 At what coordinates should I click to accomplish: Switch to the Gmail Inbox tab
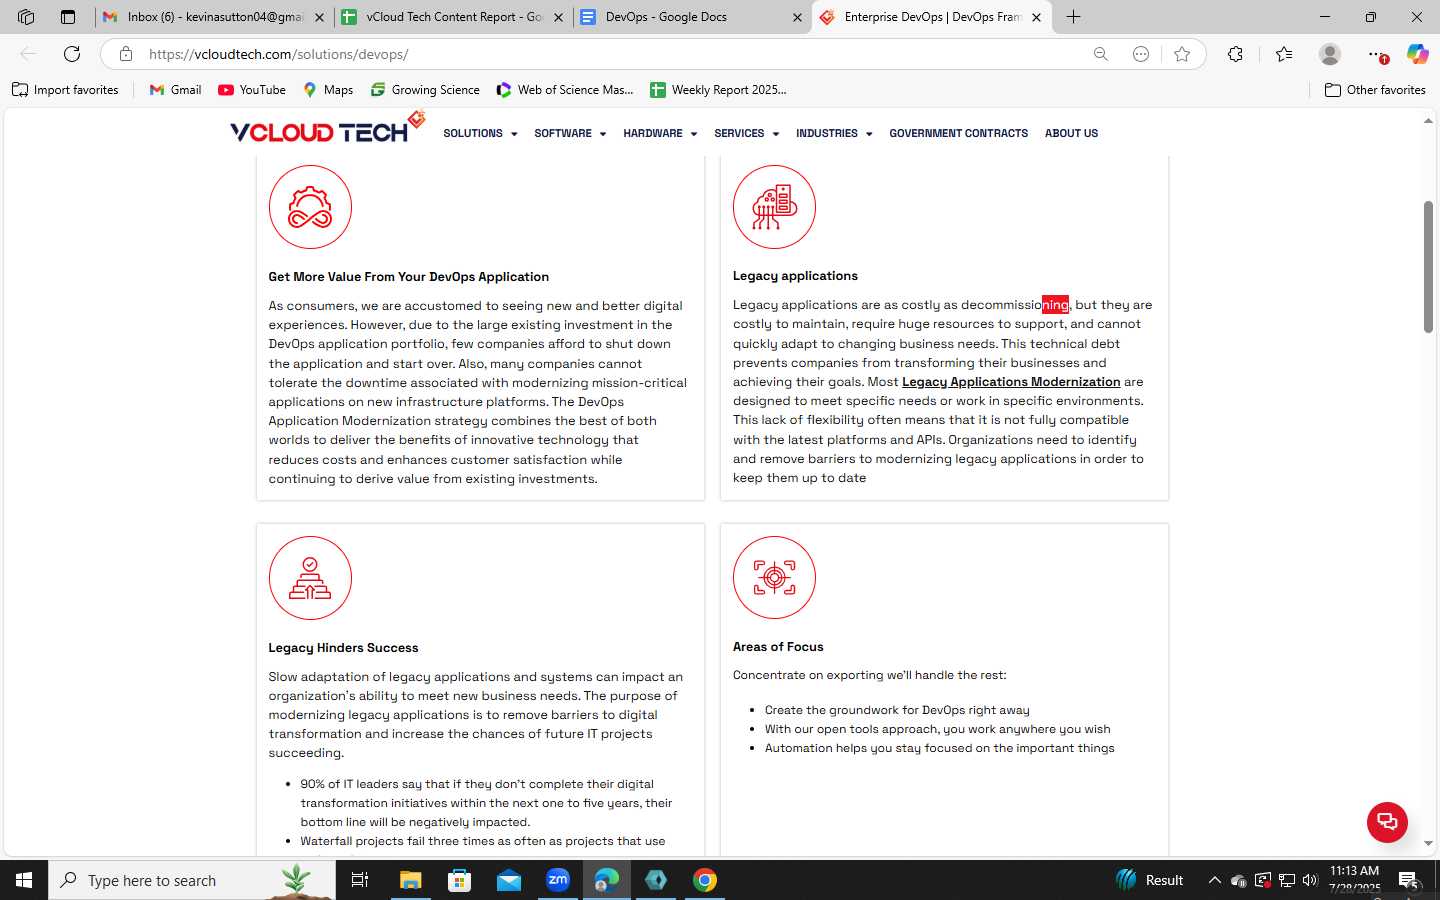click(x=215, y=17)
